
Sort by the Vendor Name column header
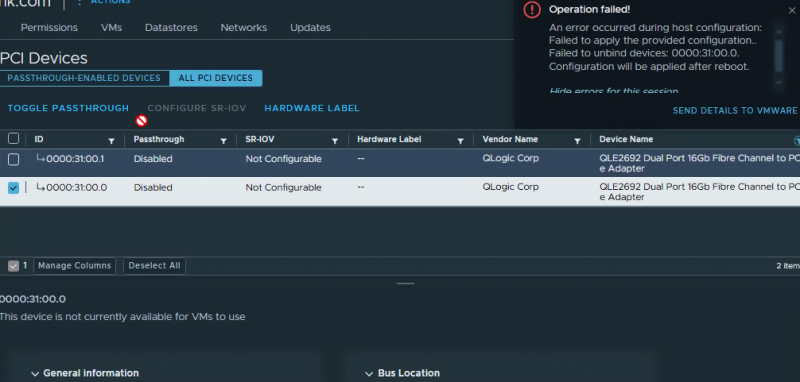(510, 139)
